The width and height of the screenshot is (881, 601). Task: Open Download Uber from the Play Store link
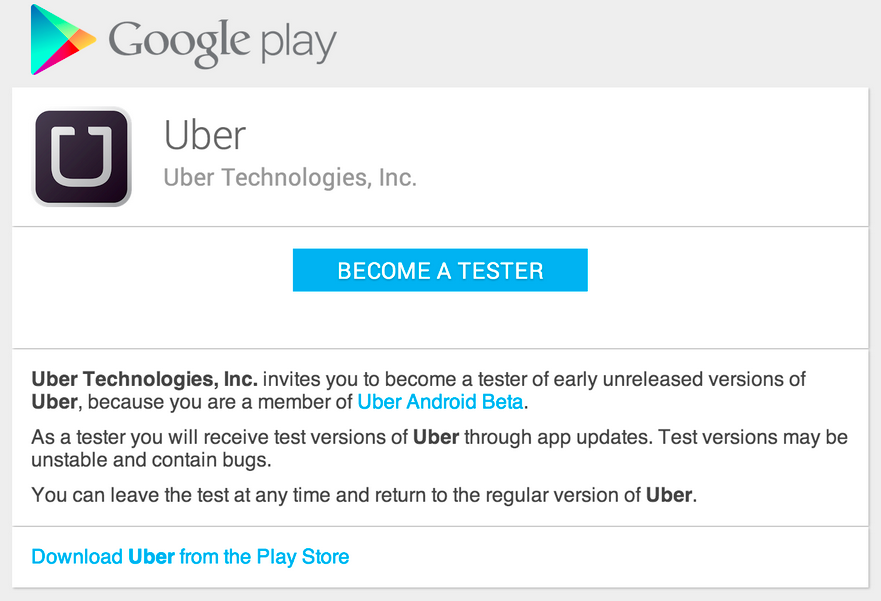(x=190, y=556)
